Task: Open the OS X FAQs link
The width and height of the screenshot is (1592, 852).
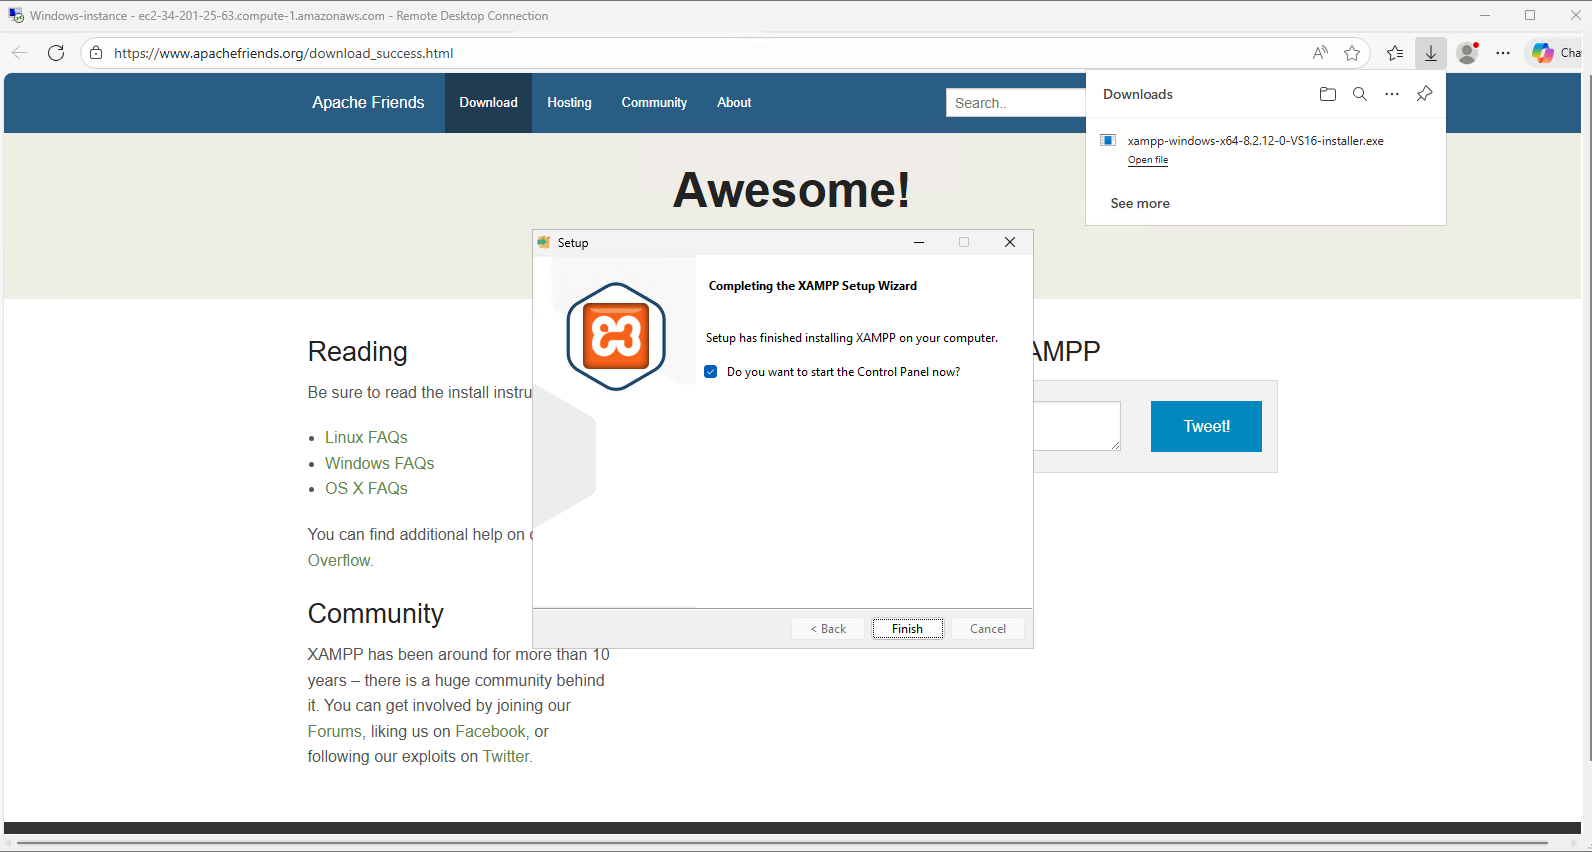Action: 366,488
